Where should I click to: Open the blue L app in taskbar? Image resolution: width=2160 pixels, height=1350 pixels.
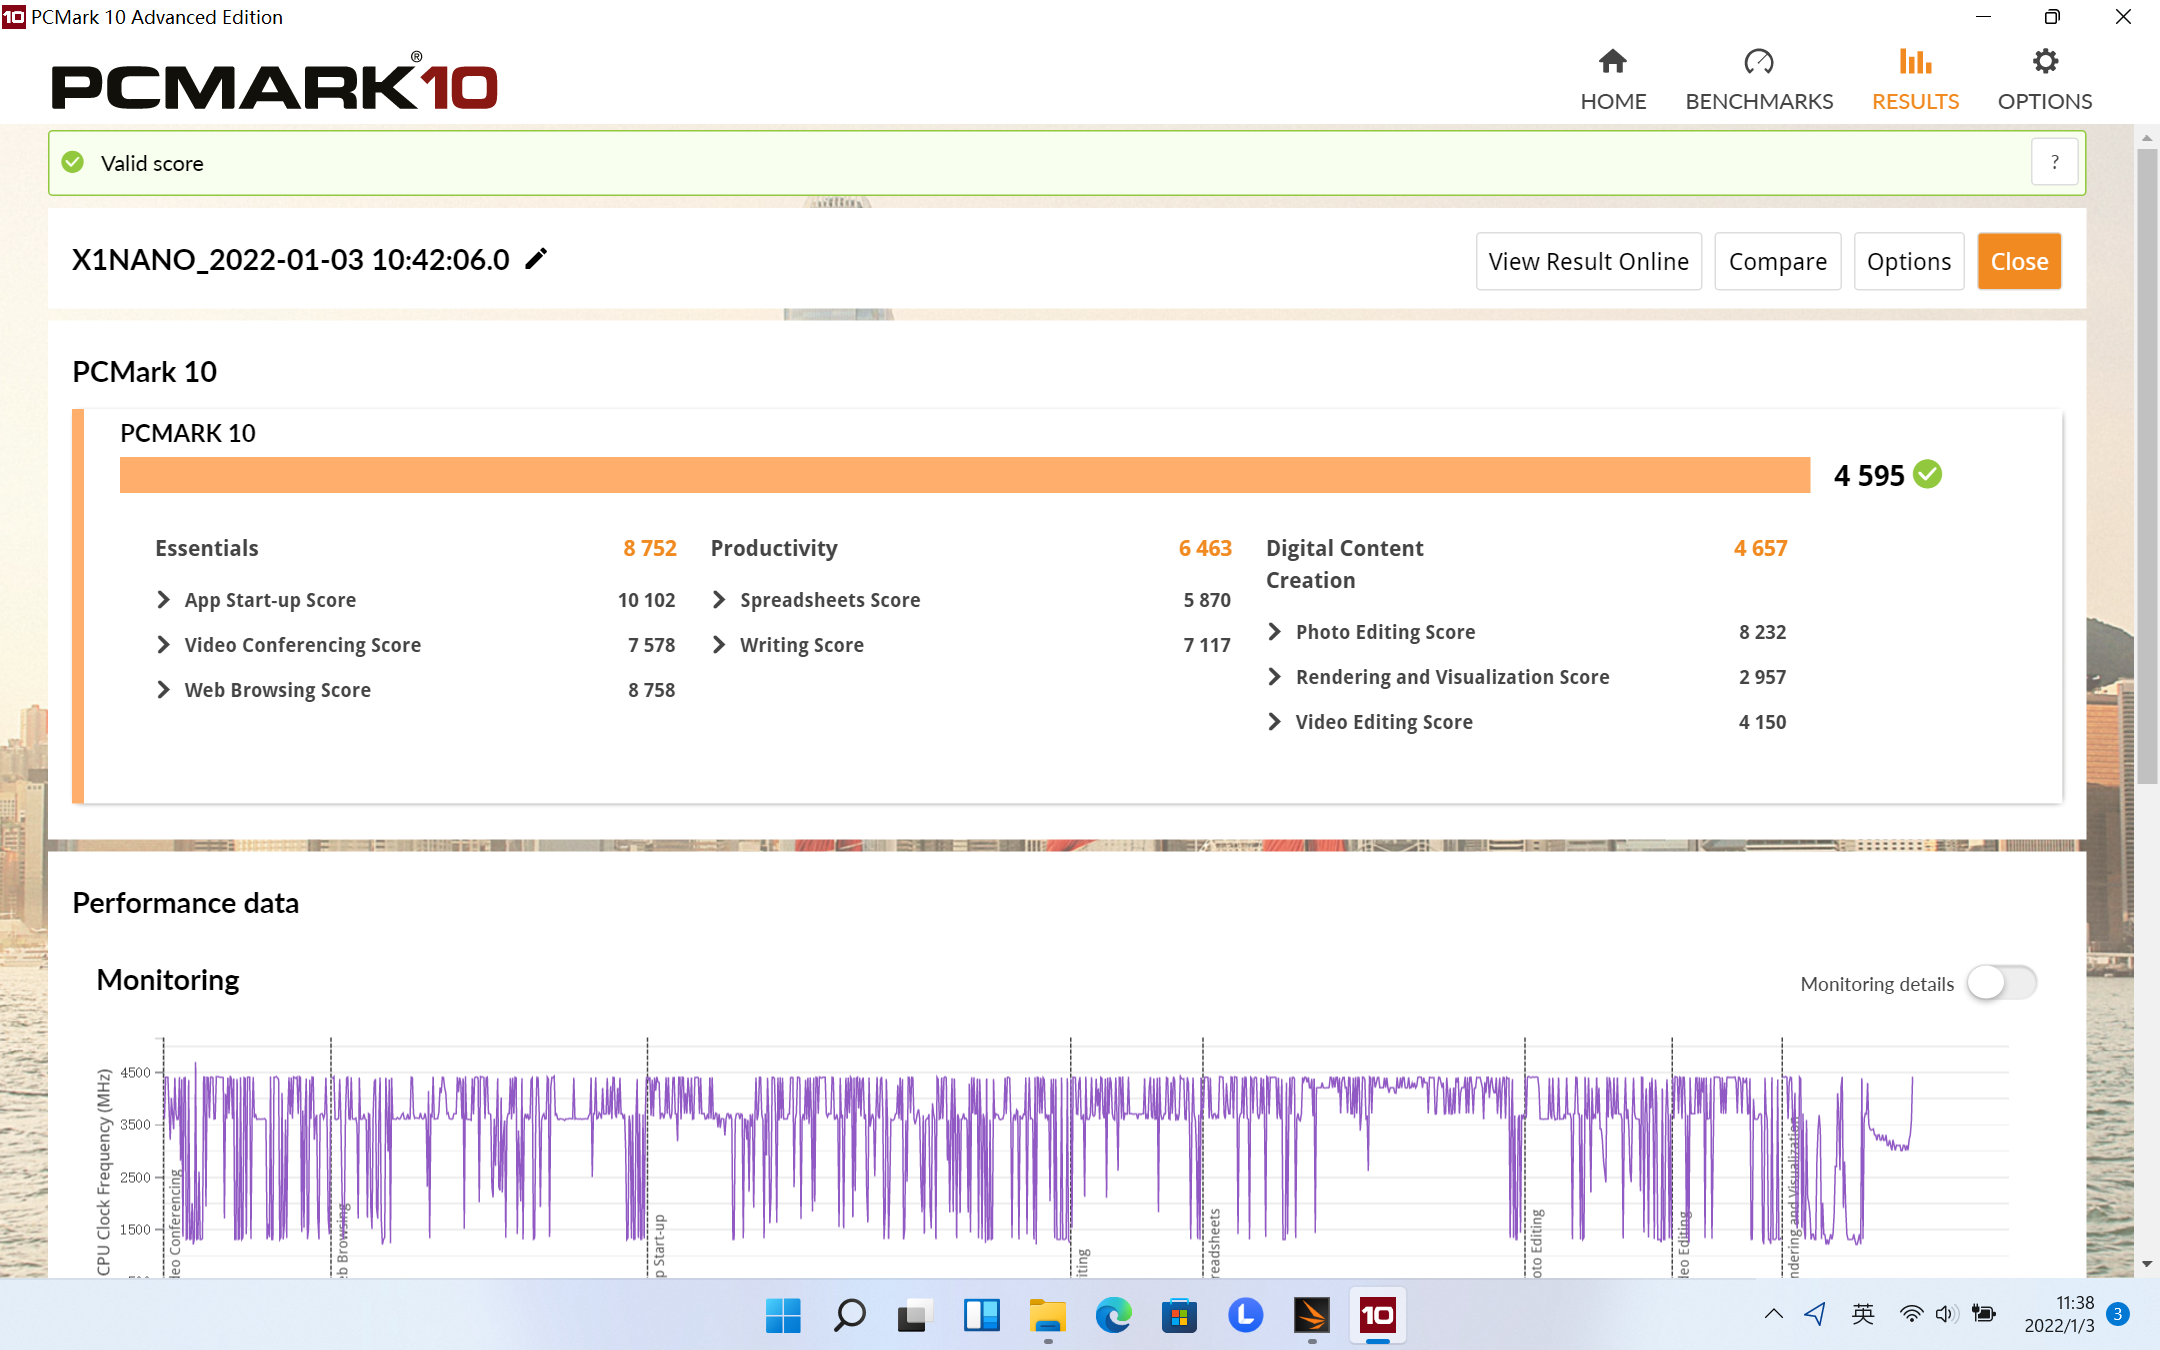[1245, 1315]
